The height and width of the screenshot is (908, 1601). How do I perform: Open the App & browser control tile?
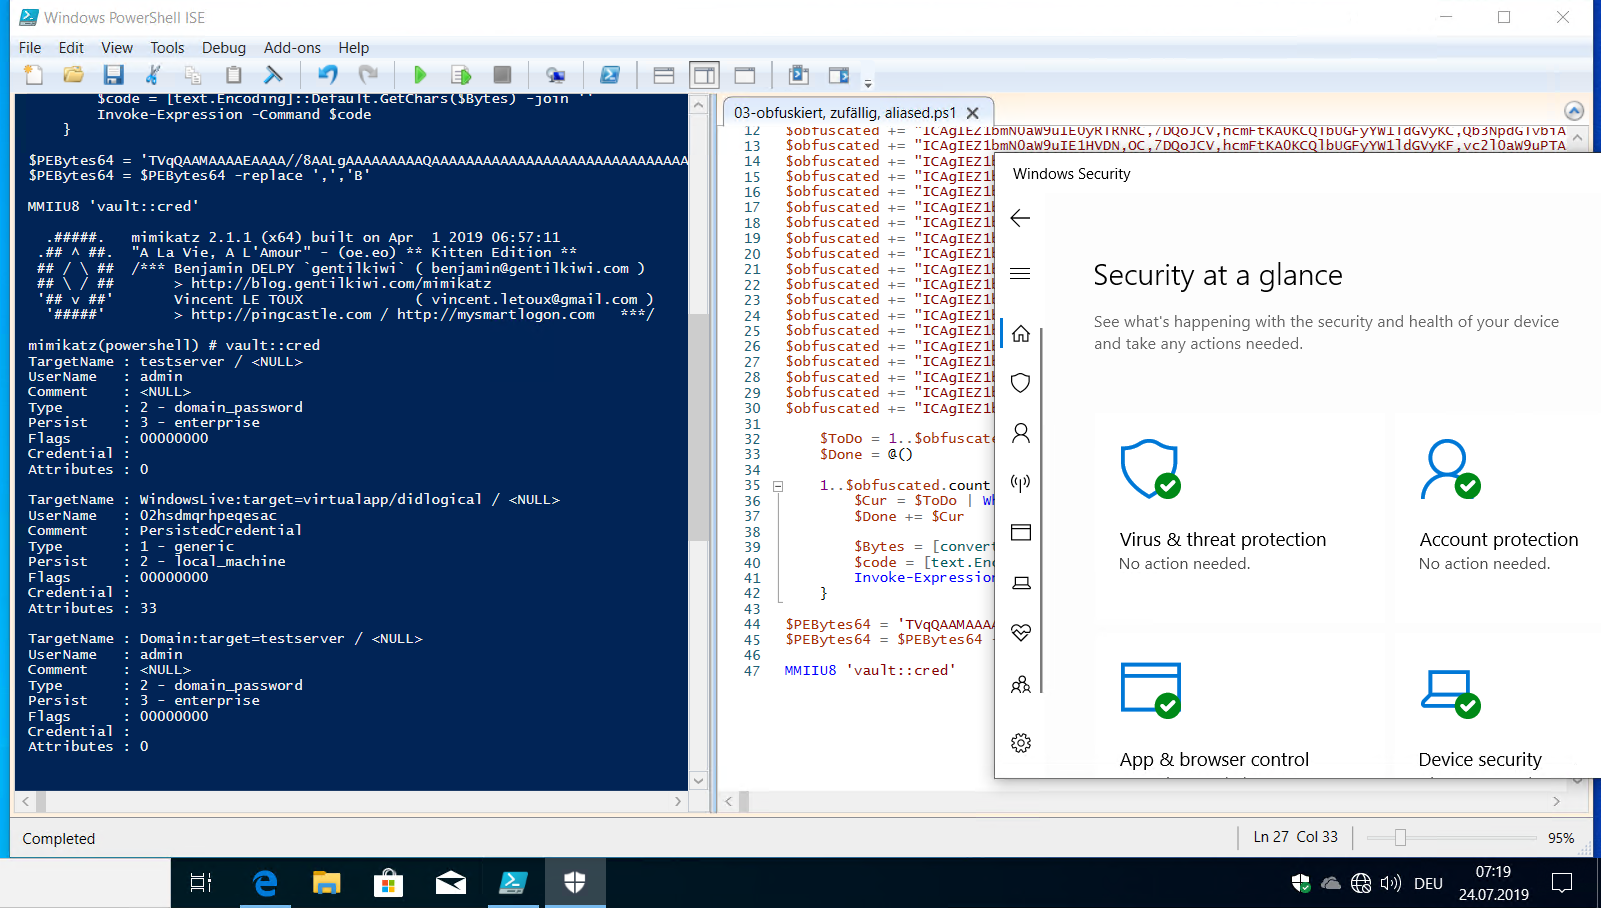point(1239,705)
